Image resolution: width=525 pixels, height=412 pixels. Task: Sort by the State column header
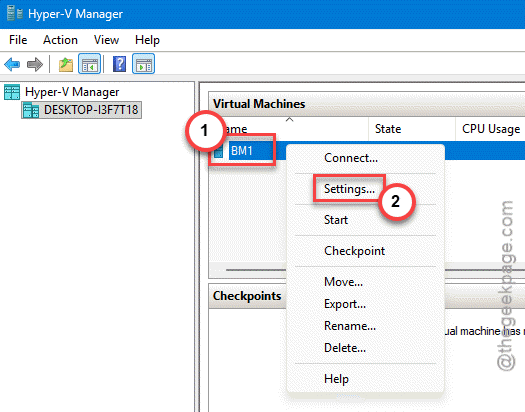pos(412,129)
